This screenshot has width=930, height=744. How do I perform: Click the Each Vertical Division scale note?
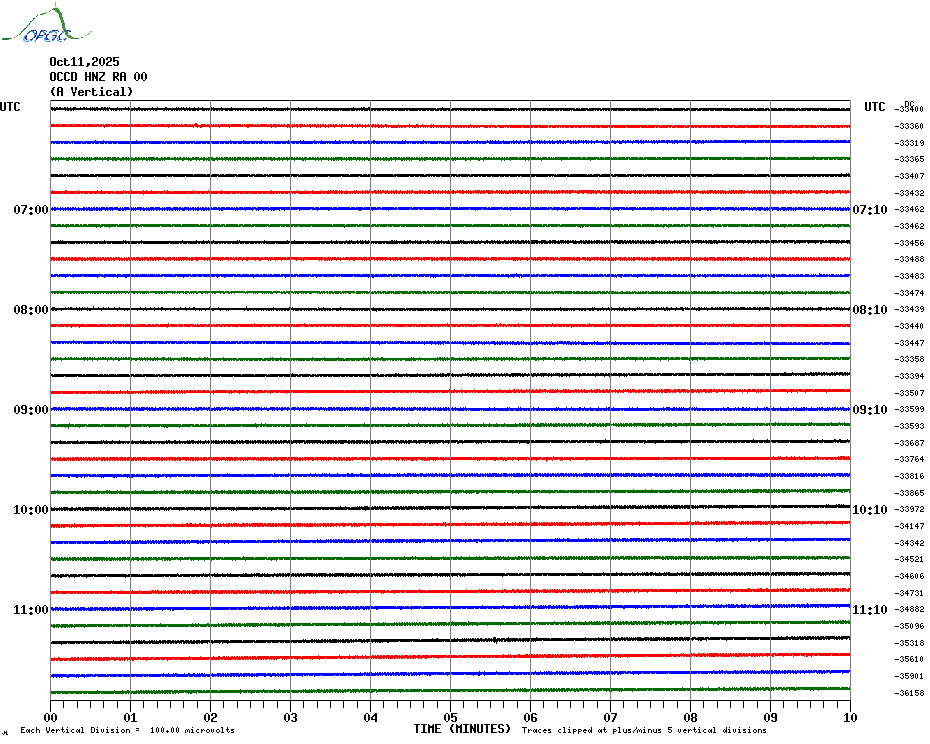click(x=127, y=730)
